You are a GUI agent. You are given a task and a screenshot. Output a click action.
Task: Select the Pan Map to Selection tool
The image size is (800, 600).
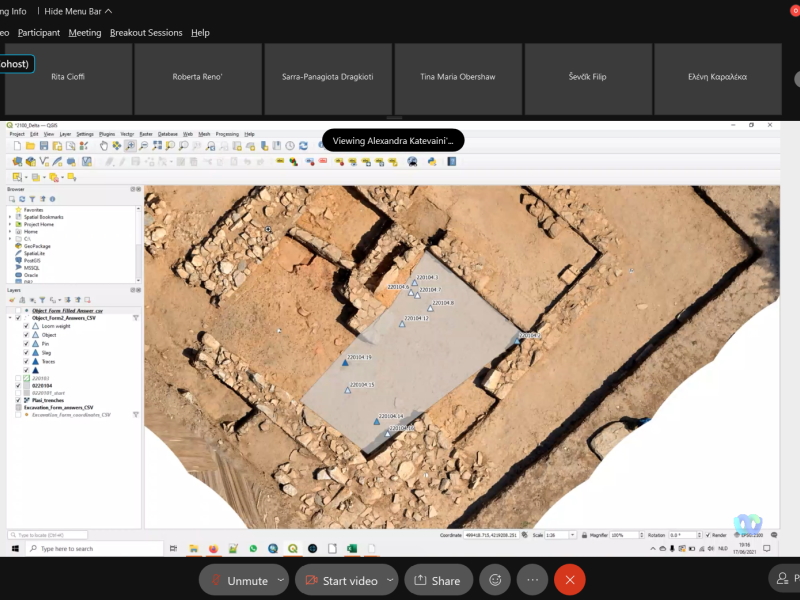(x=117, y=146)
